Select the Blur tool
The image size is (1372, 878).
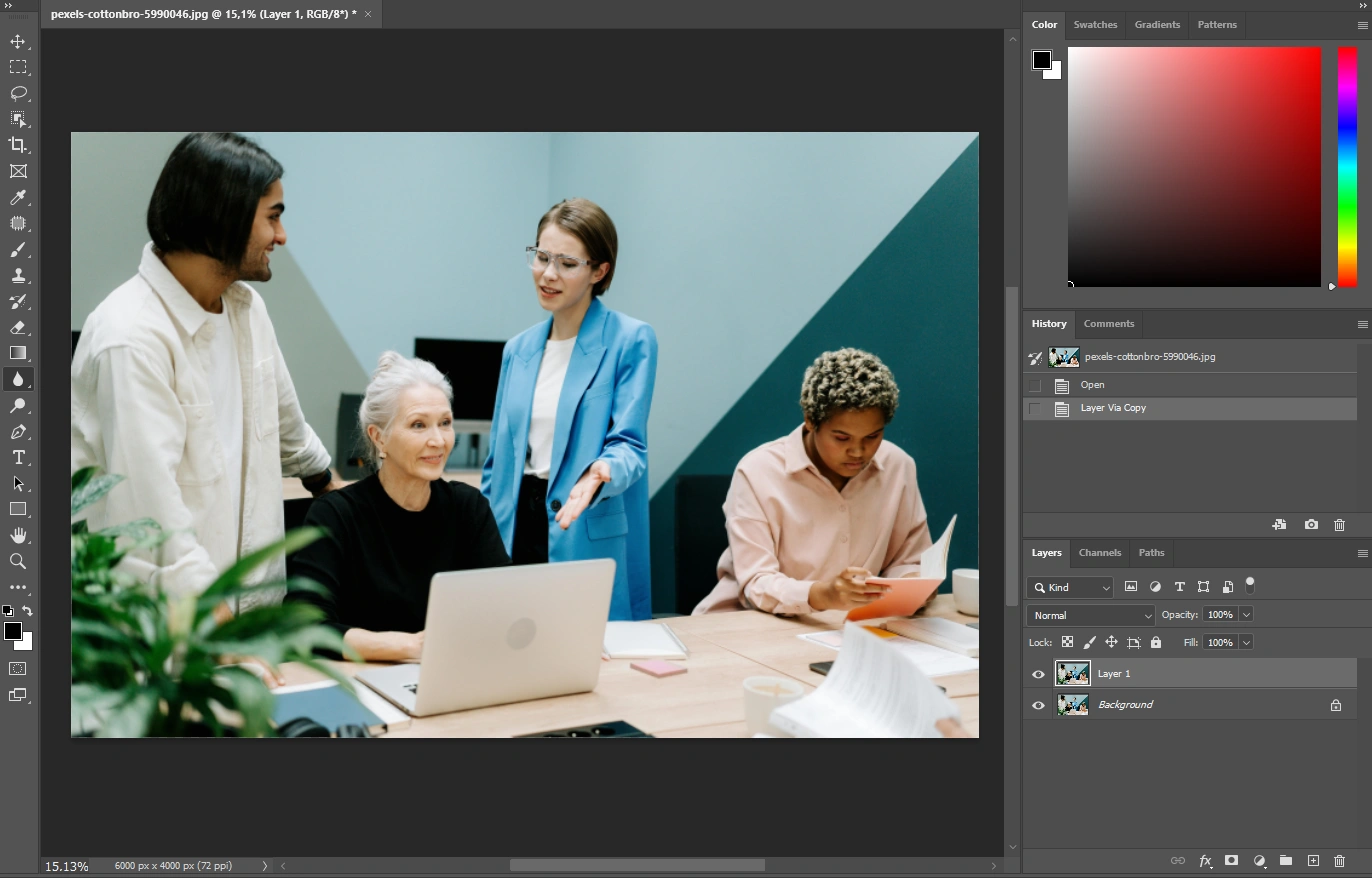click(18, 379)
